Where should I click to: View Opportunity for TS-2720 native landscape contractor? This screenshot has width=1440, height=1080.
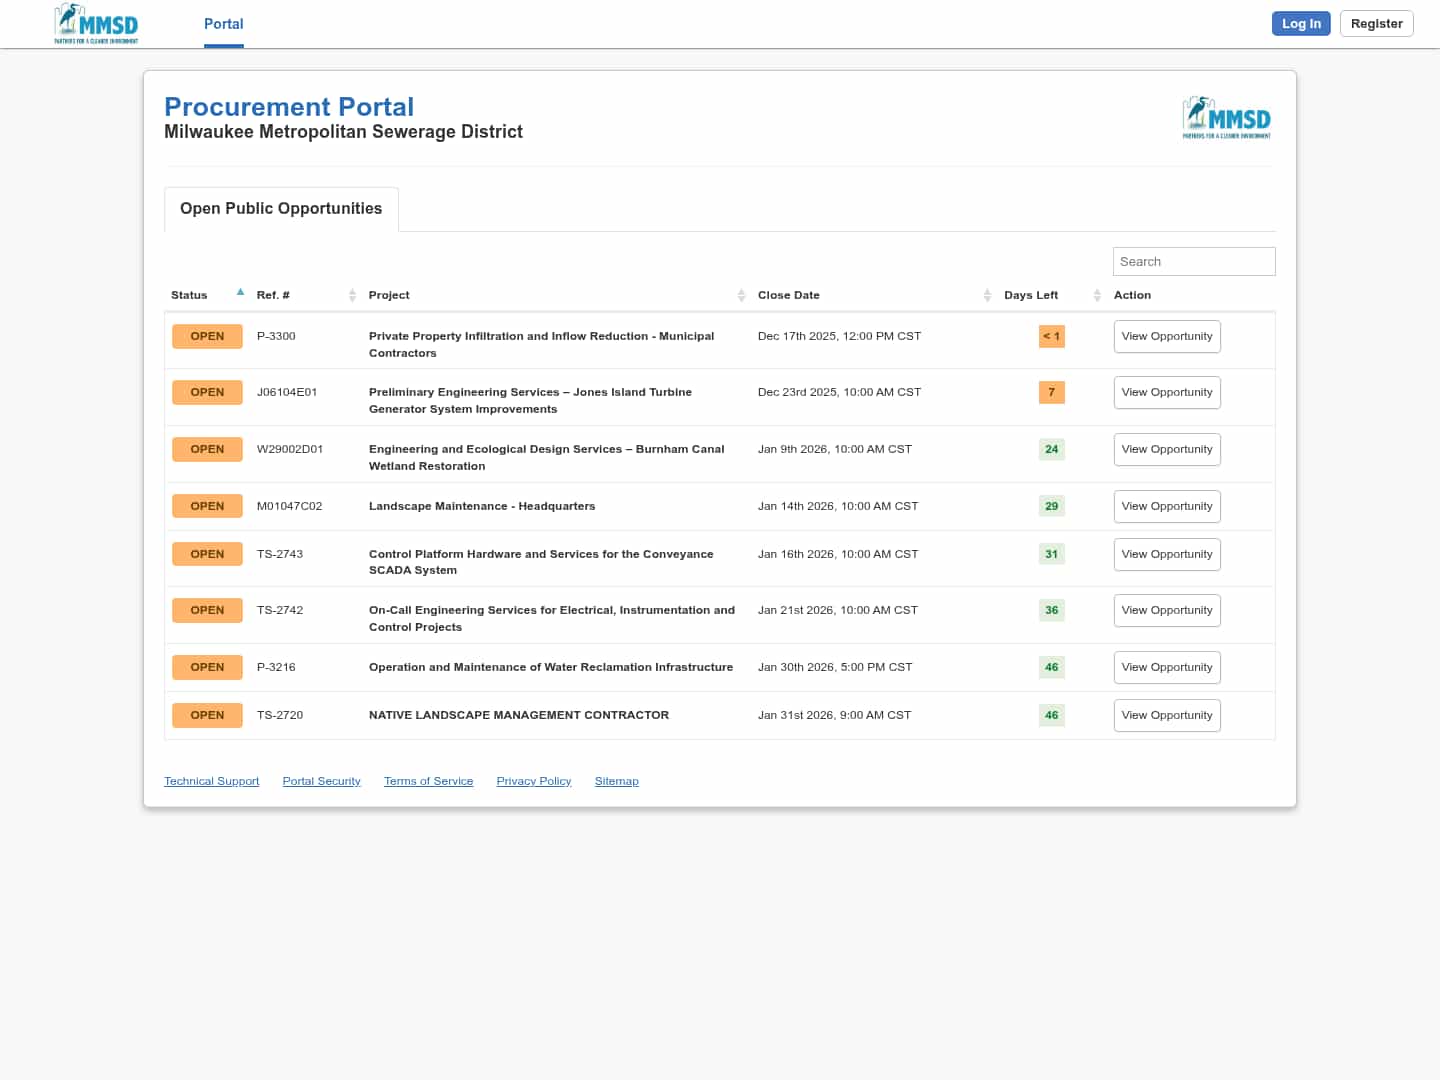1166,716
